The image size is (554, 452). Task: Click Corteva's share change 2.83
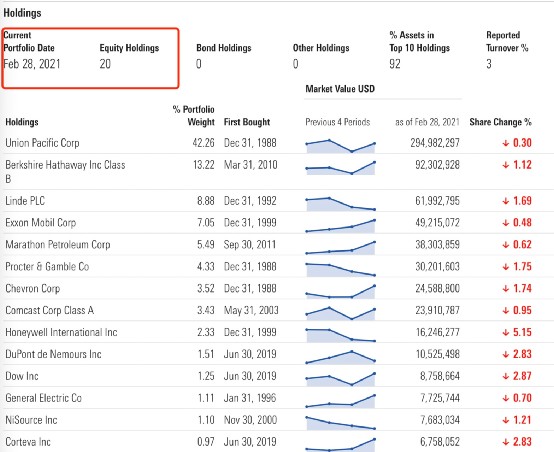[x=517, y=442]
